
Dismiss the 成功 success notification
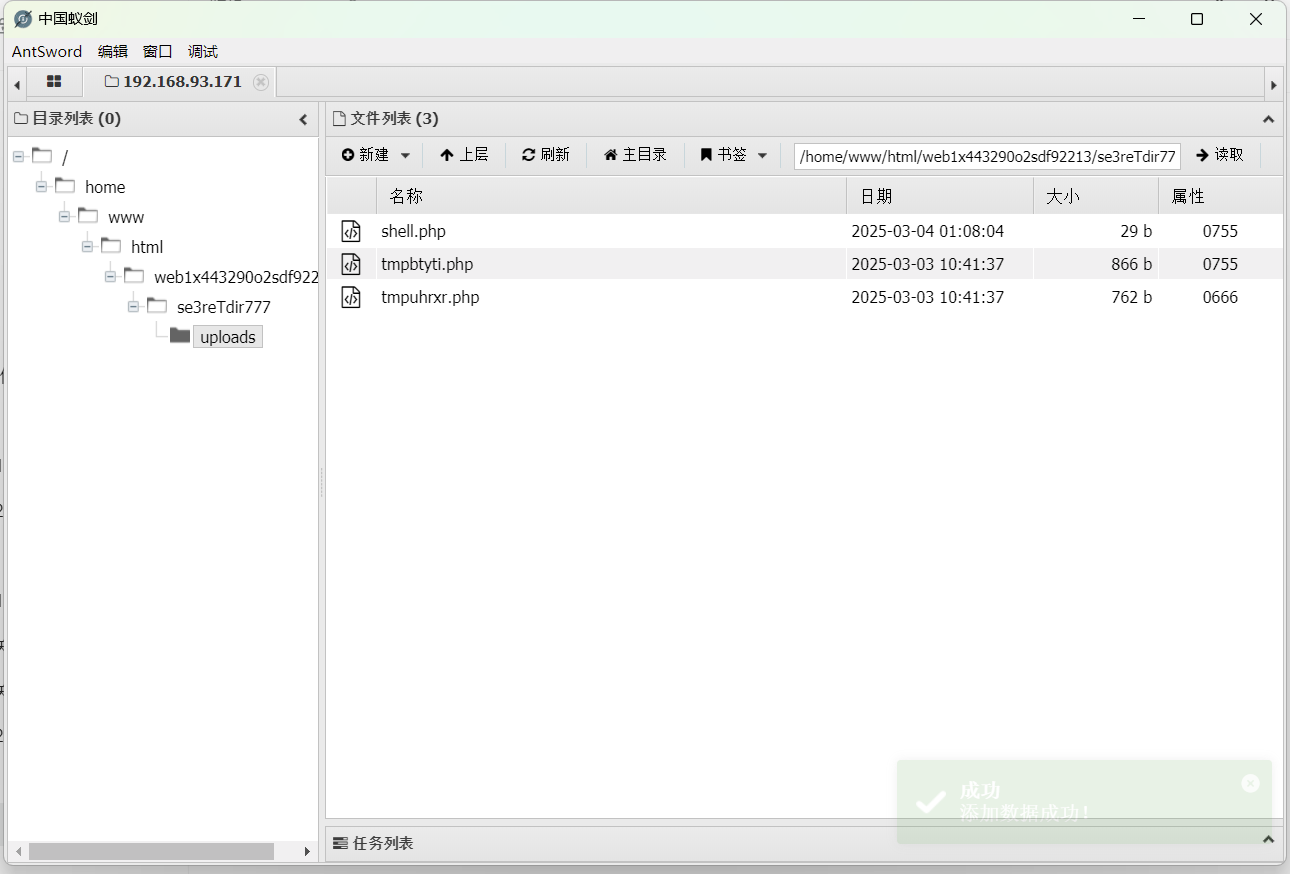coord(1250,783)
